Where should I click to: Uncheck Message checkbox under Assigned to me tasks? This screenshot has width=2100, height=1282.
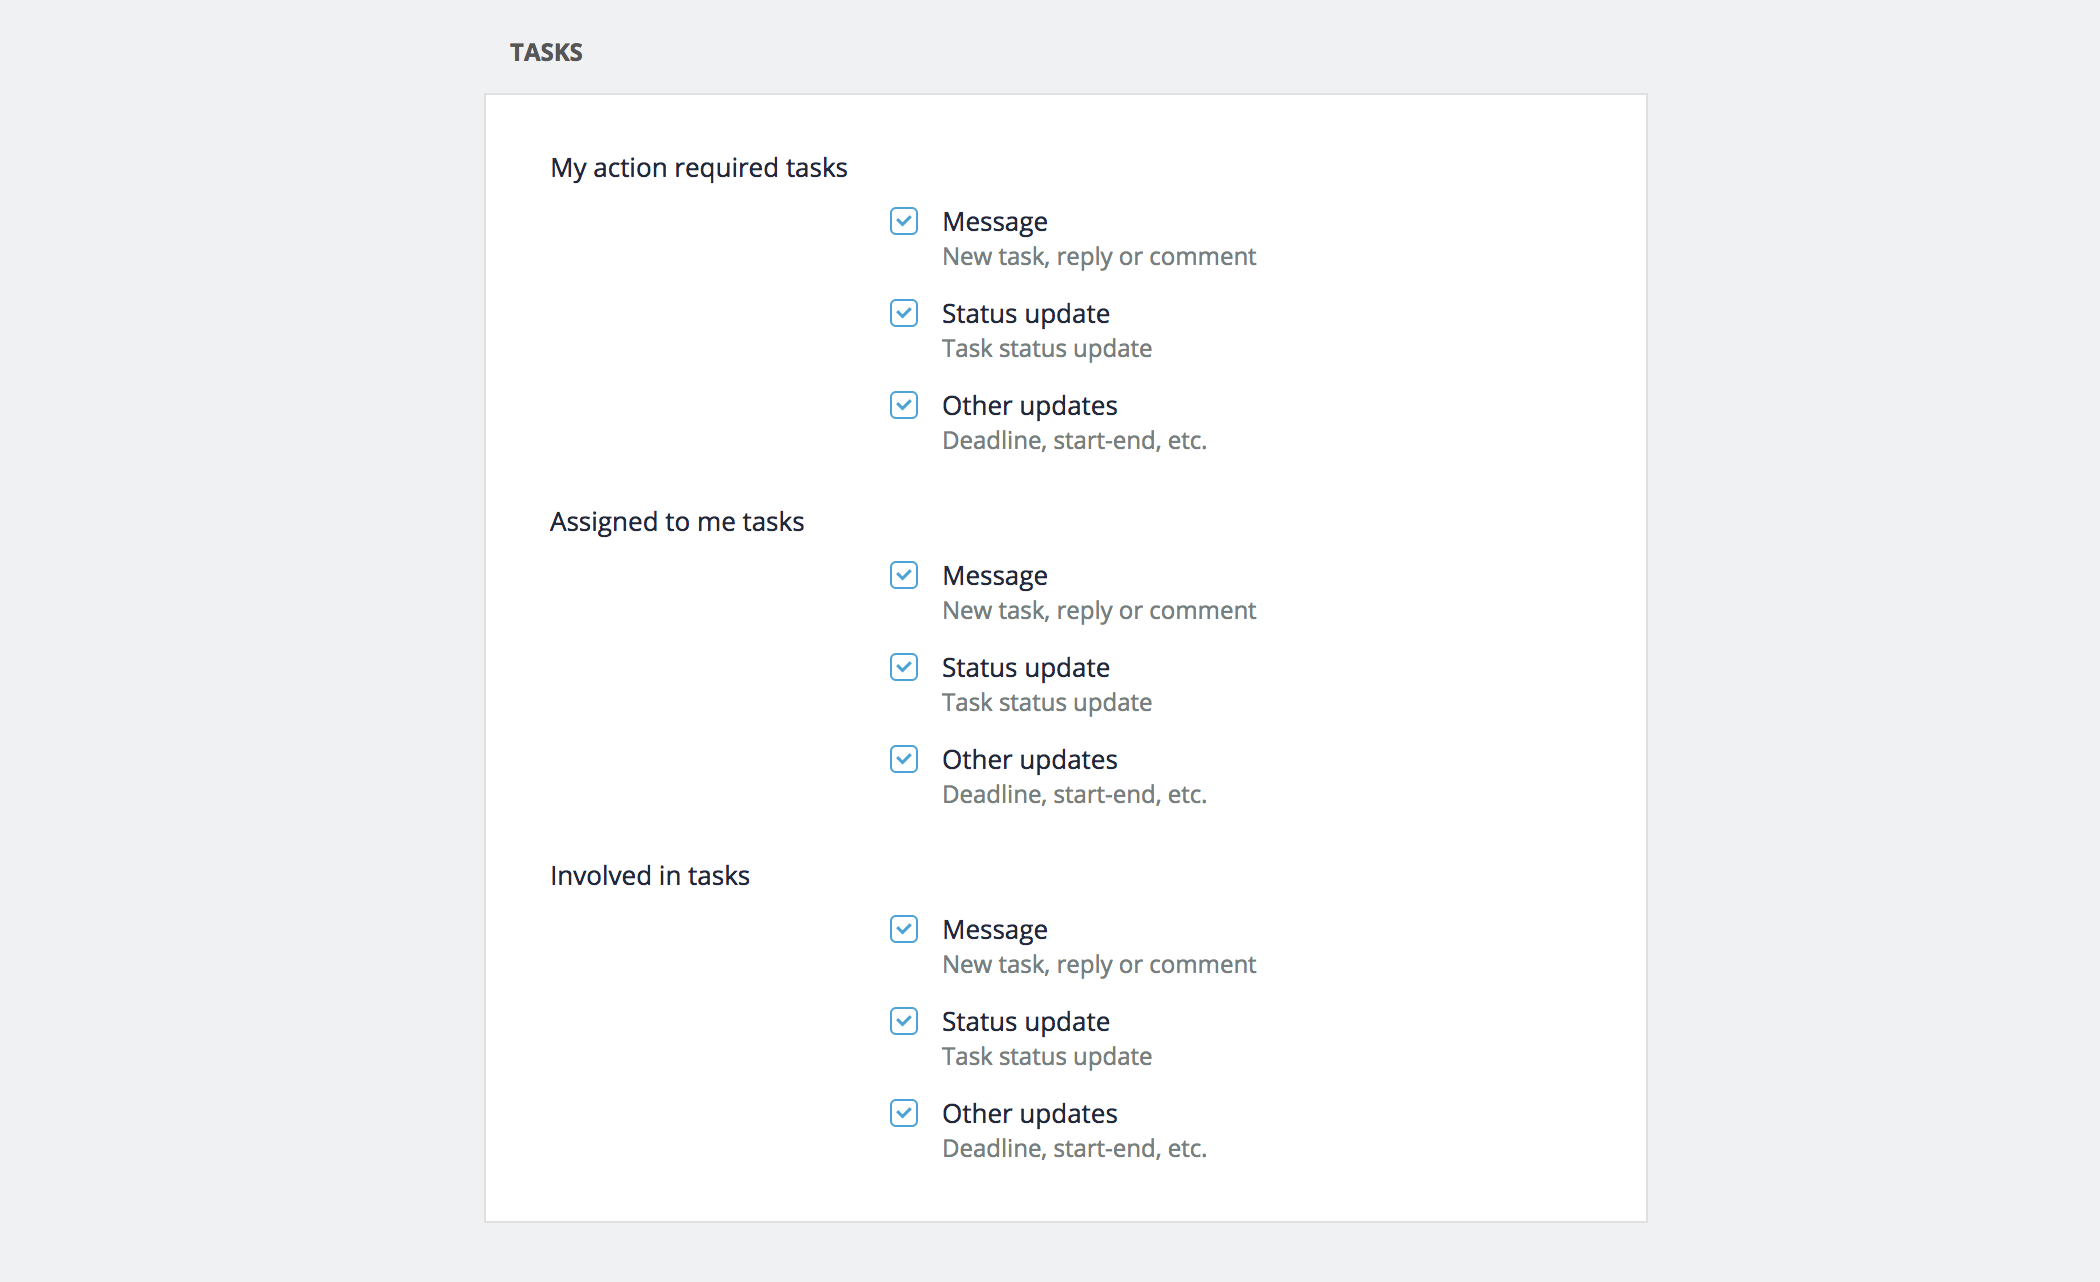(904, 575)
